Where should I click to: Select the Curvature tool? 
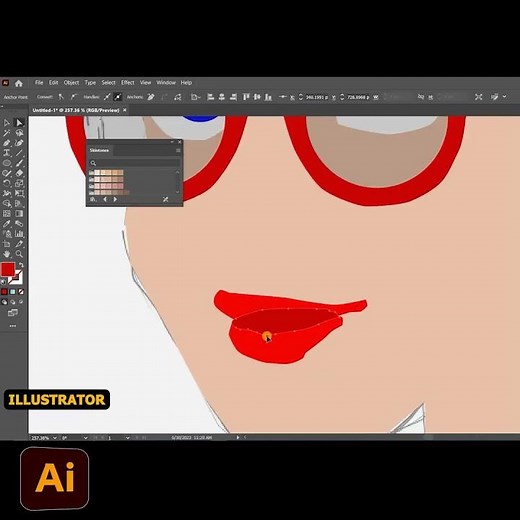(19, 143)
